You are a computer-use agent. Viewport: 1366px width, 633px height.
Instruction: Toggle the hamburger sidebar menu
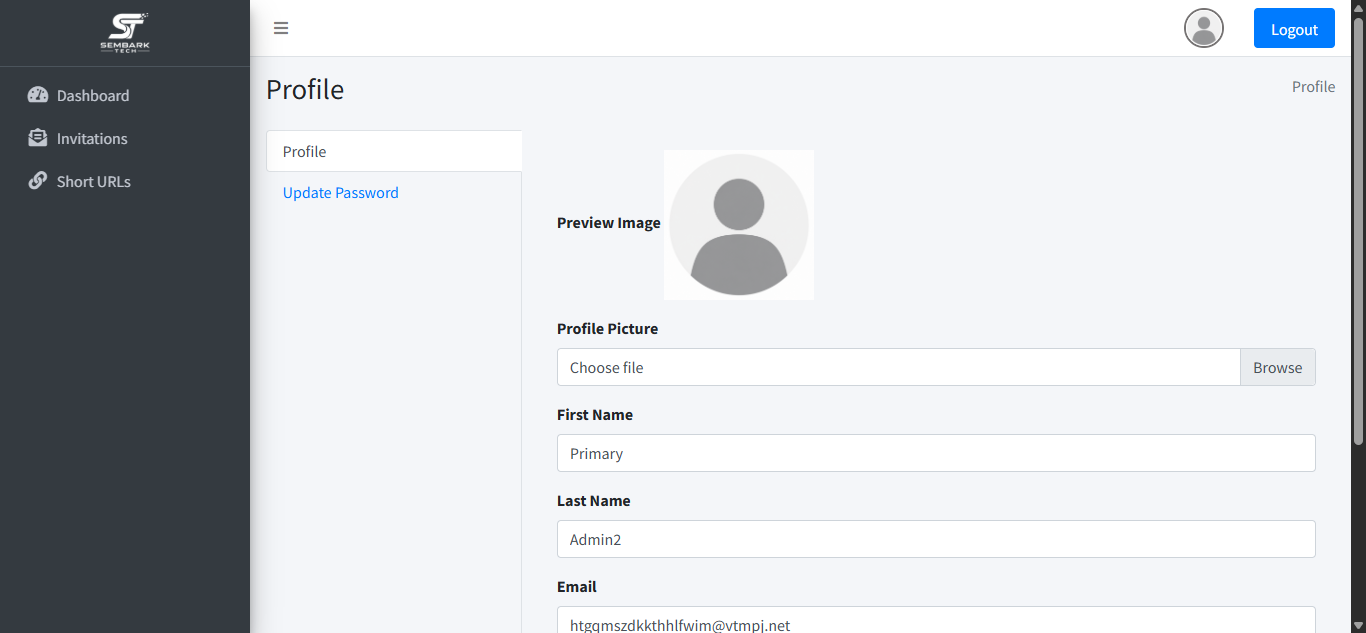pyautogui.click(x=281, y=28)
